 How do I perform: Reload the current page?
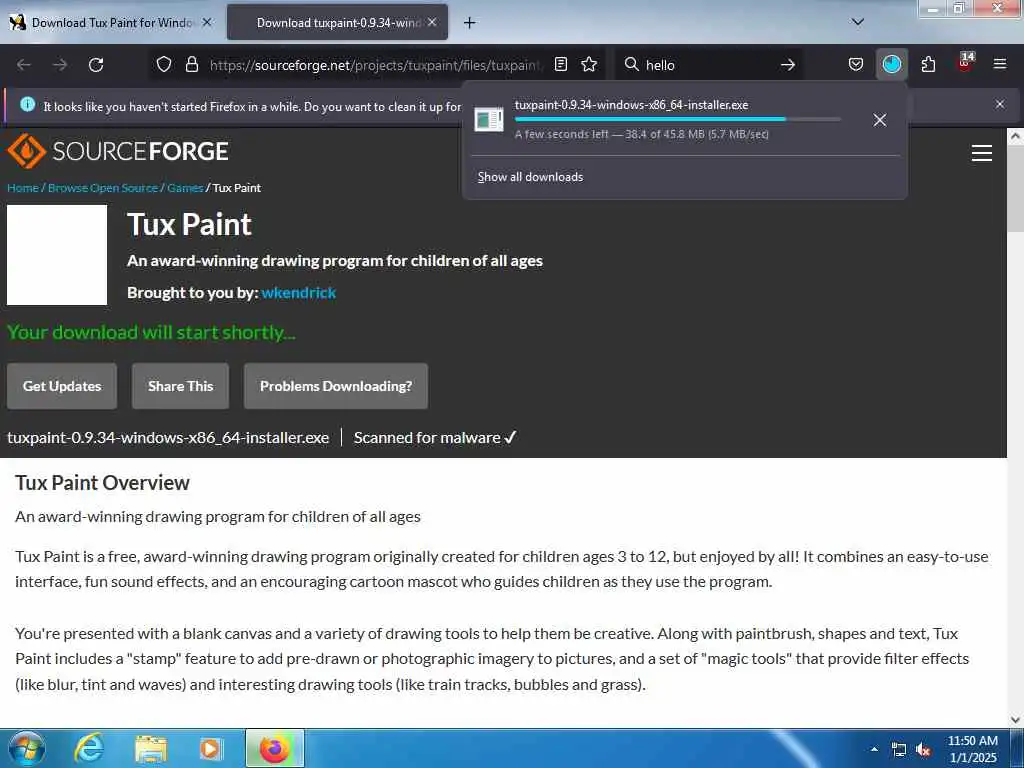[96, 65]
